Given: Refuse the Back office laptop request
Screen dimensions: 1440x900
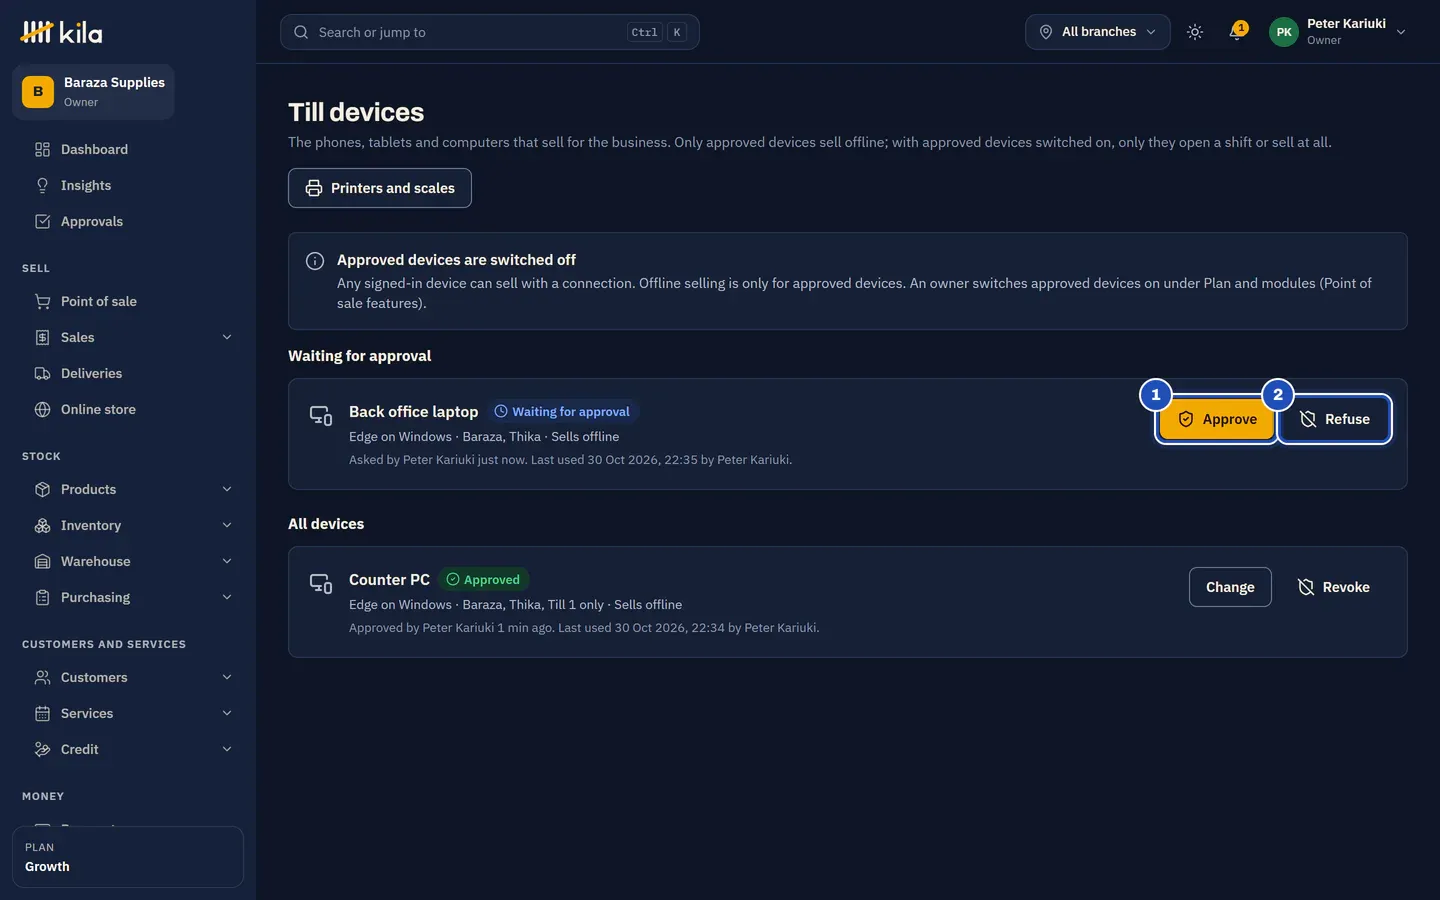Looking at the screenshot, I should [x=1334, y=419].
